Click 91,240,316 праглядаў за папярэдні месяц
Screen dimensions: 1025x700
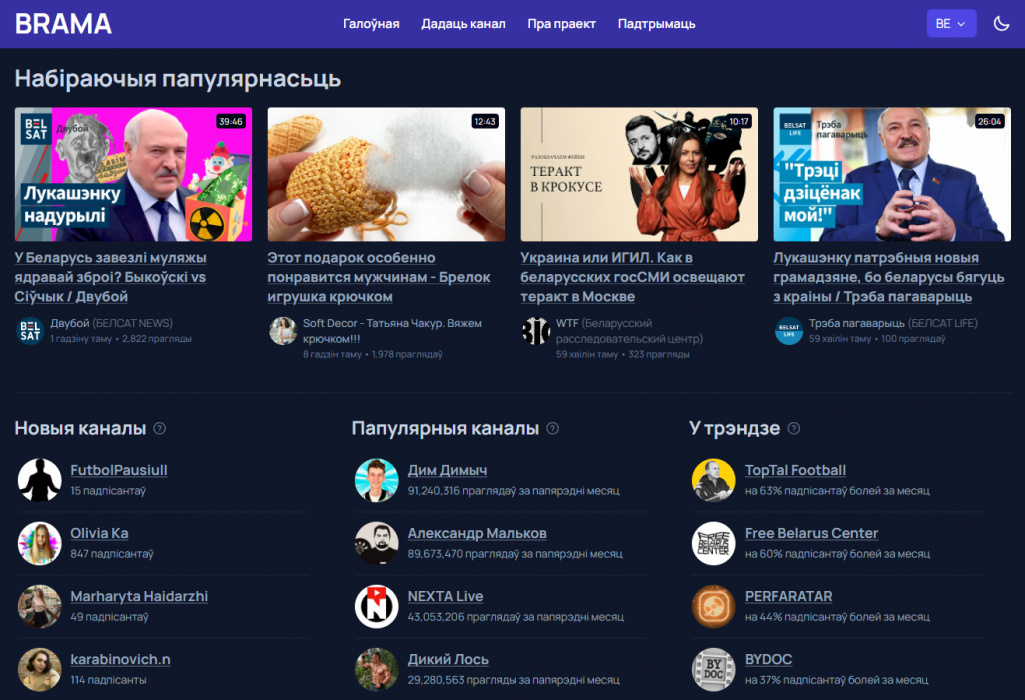[514, 491]
